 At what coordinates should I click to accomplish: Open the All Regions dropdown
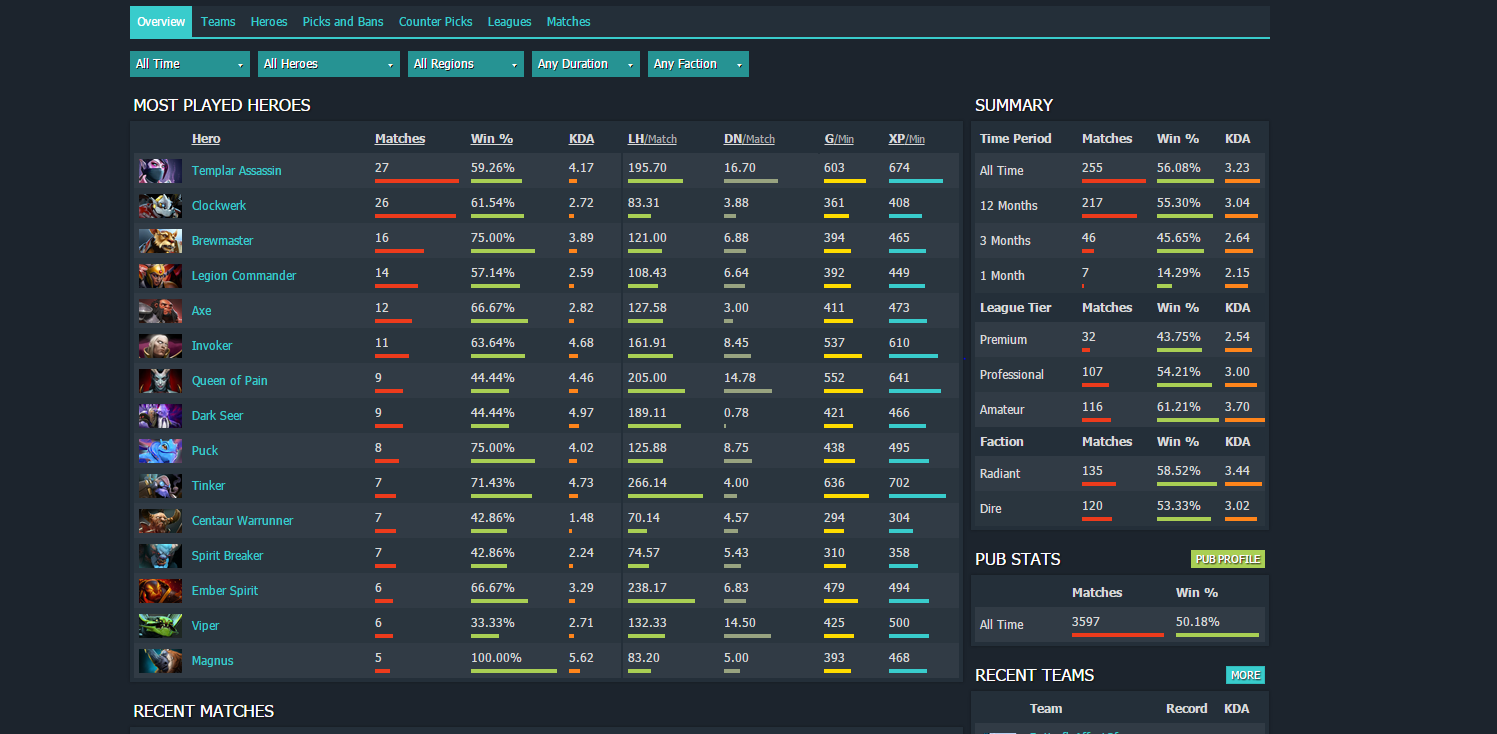[466, 64]
